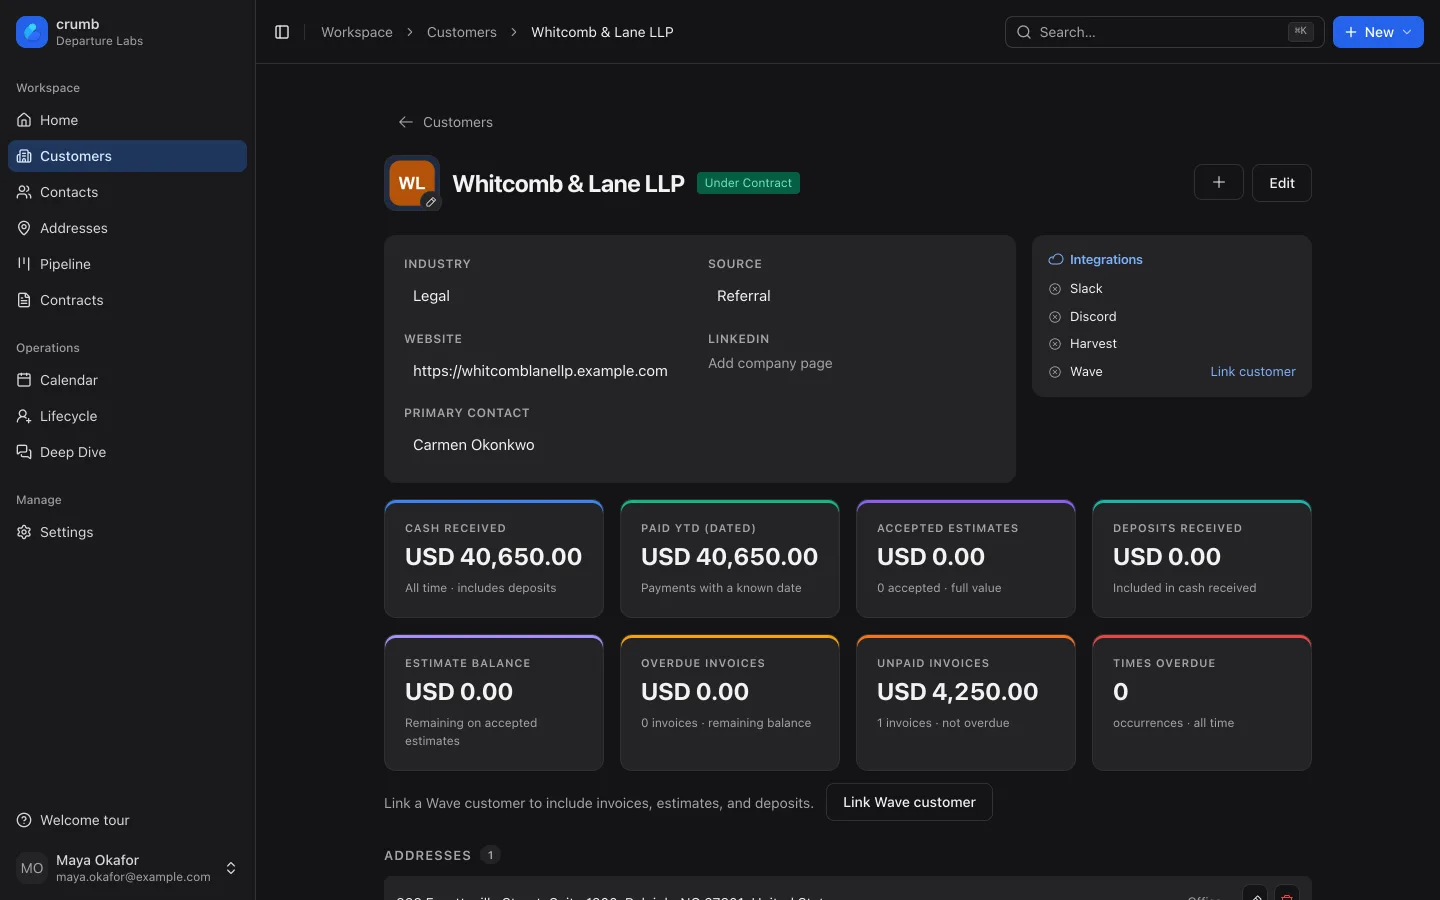Viewport: 1440px width, 900px height.
Task: Click the Accepted Estimates card
Action: (966, 559)
